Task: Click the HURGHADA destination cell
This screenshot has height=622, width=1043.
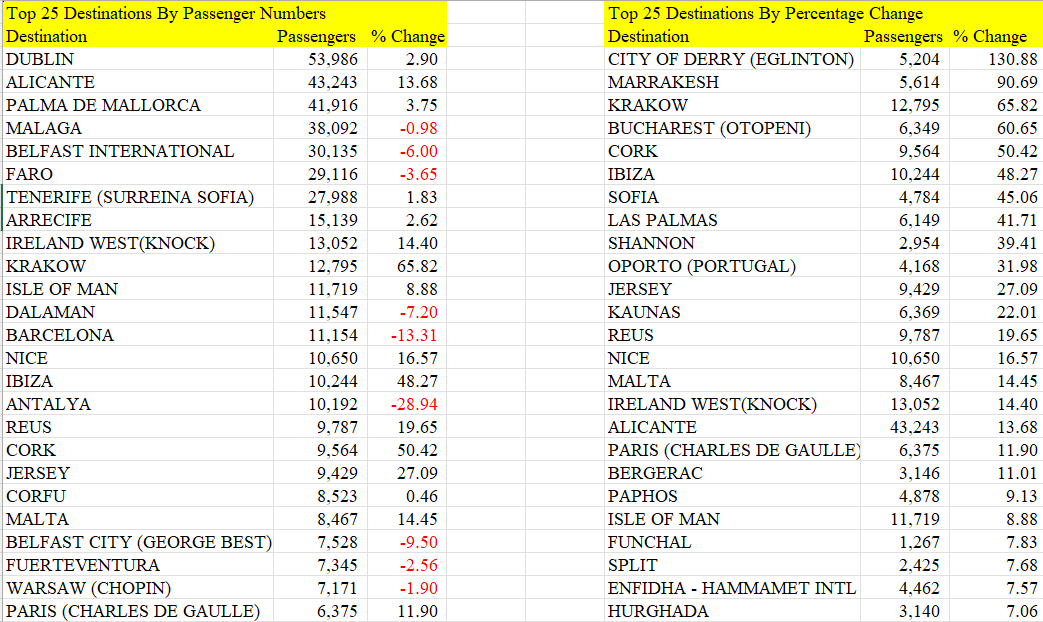Action: pyautogui.click(x=732, y=611)
